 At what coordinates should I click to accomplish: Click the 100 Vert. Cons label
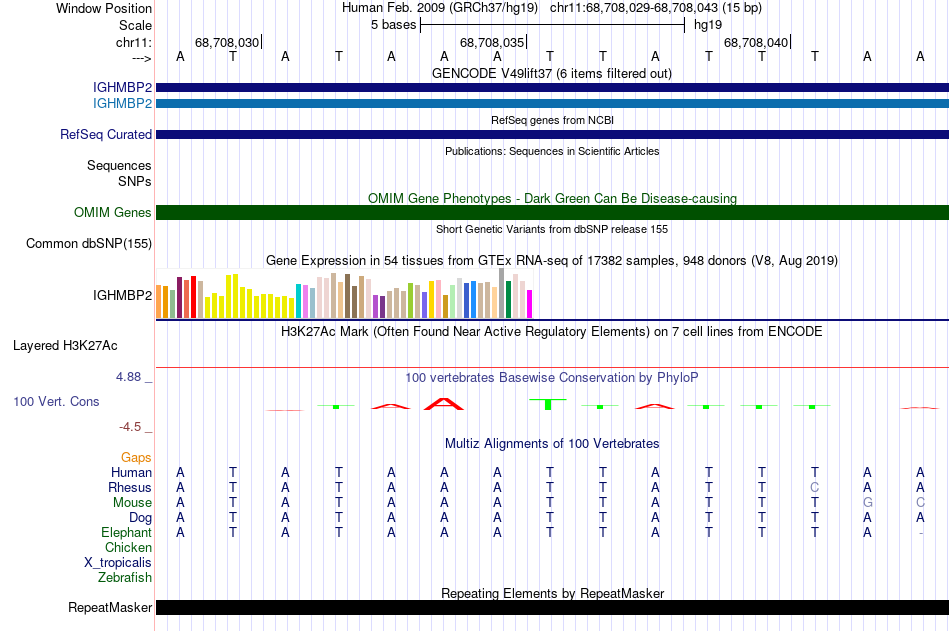pos(56,401)
